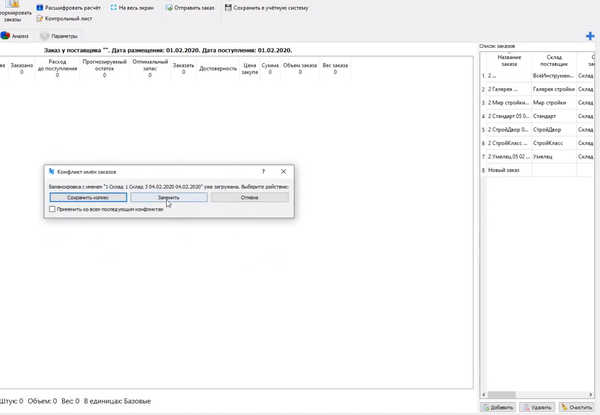The width and height of the screenshot is (600, 415).
Task: Click Удалить button below order list
Action: tap(537, 407)
